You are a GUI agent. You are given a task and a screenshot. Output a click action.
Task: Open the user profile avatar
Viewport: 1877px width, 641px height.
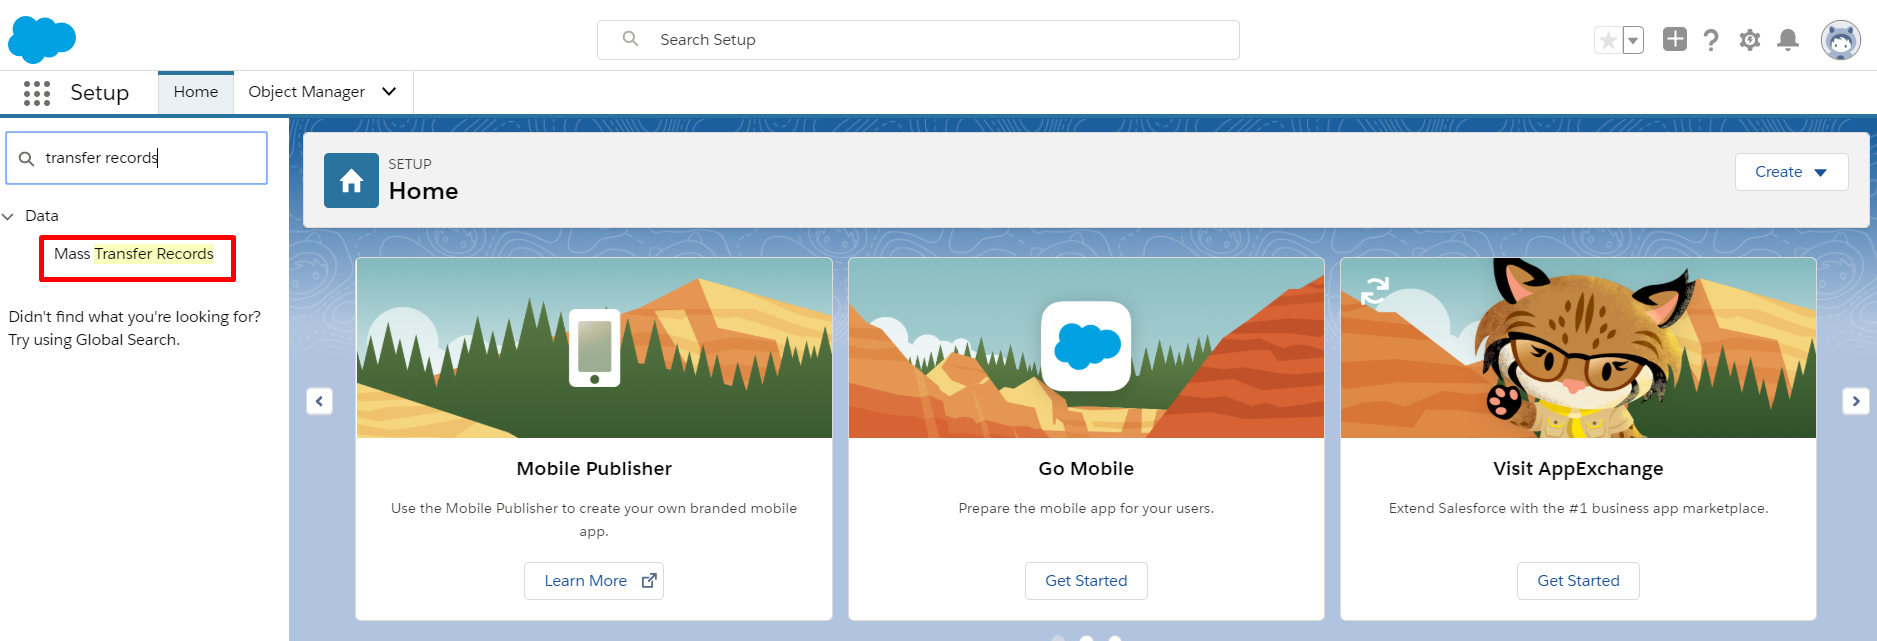1841,40
